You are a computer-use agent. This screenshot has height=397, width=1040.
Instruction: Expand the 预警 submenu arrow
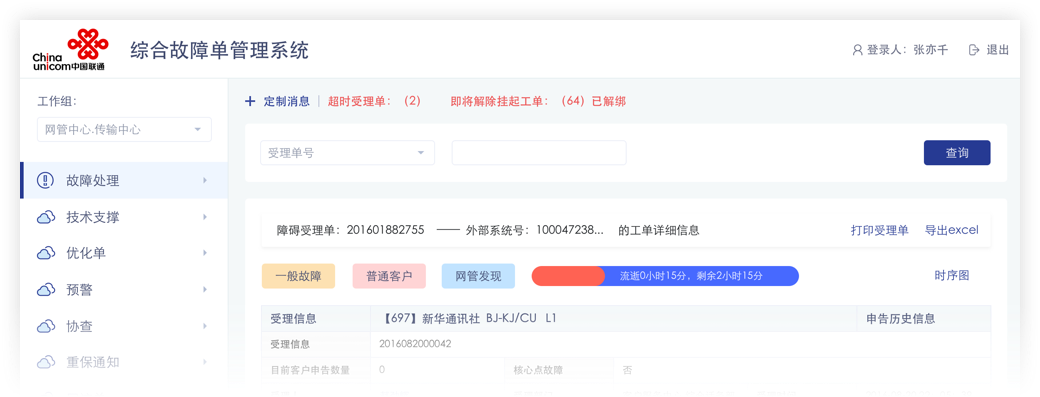205,290
